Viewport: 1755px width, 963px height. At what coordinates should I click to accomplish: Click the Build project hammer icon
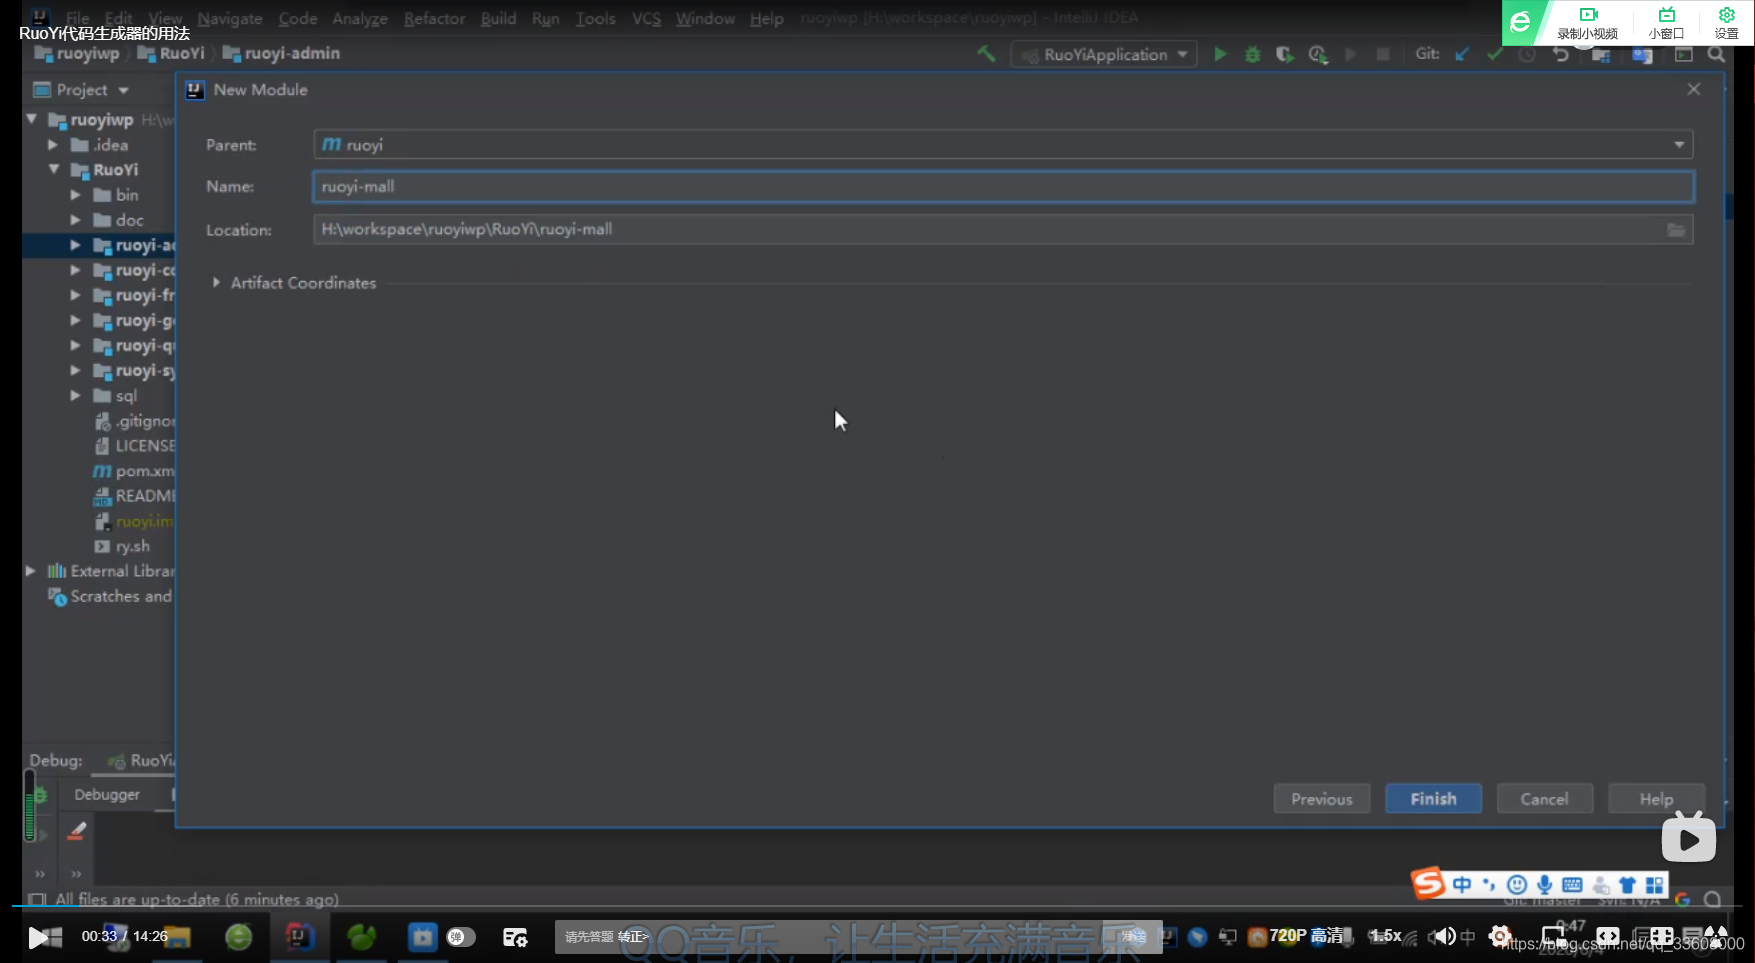987,54
